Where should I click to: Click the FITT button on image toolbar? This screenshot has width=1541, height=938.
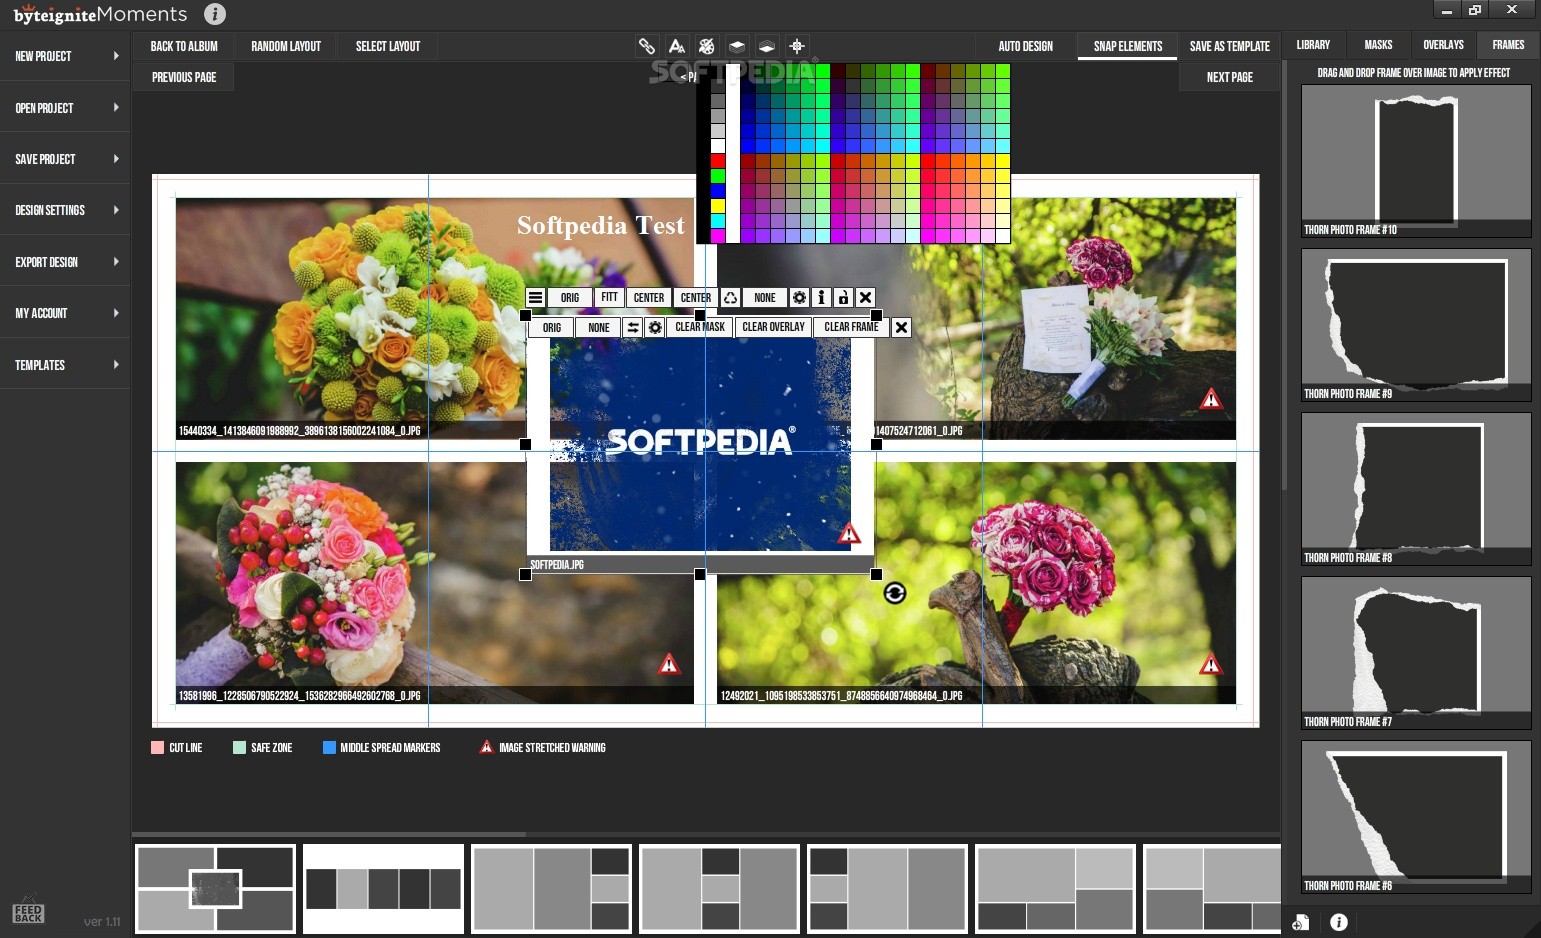pos(609,298)
